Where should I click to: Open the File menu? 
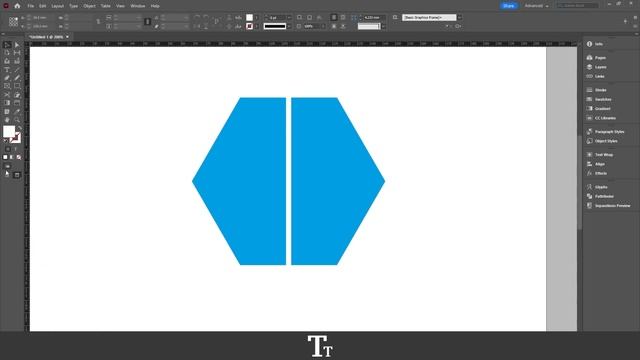(x=31, y=6)
